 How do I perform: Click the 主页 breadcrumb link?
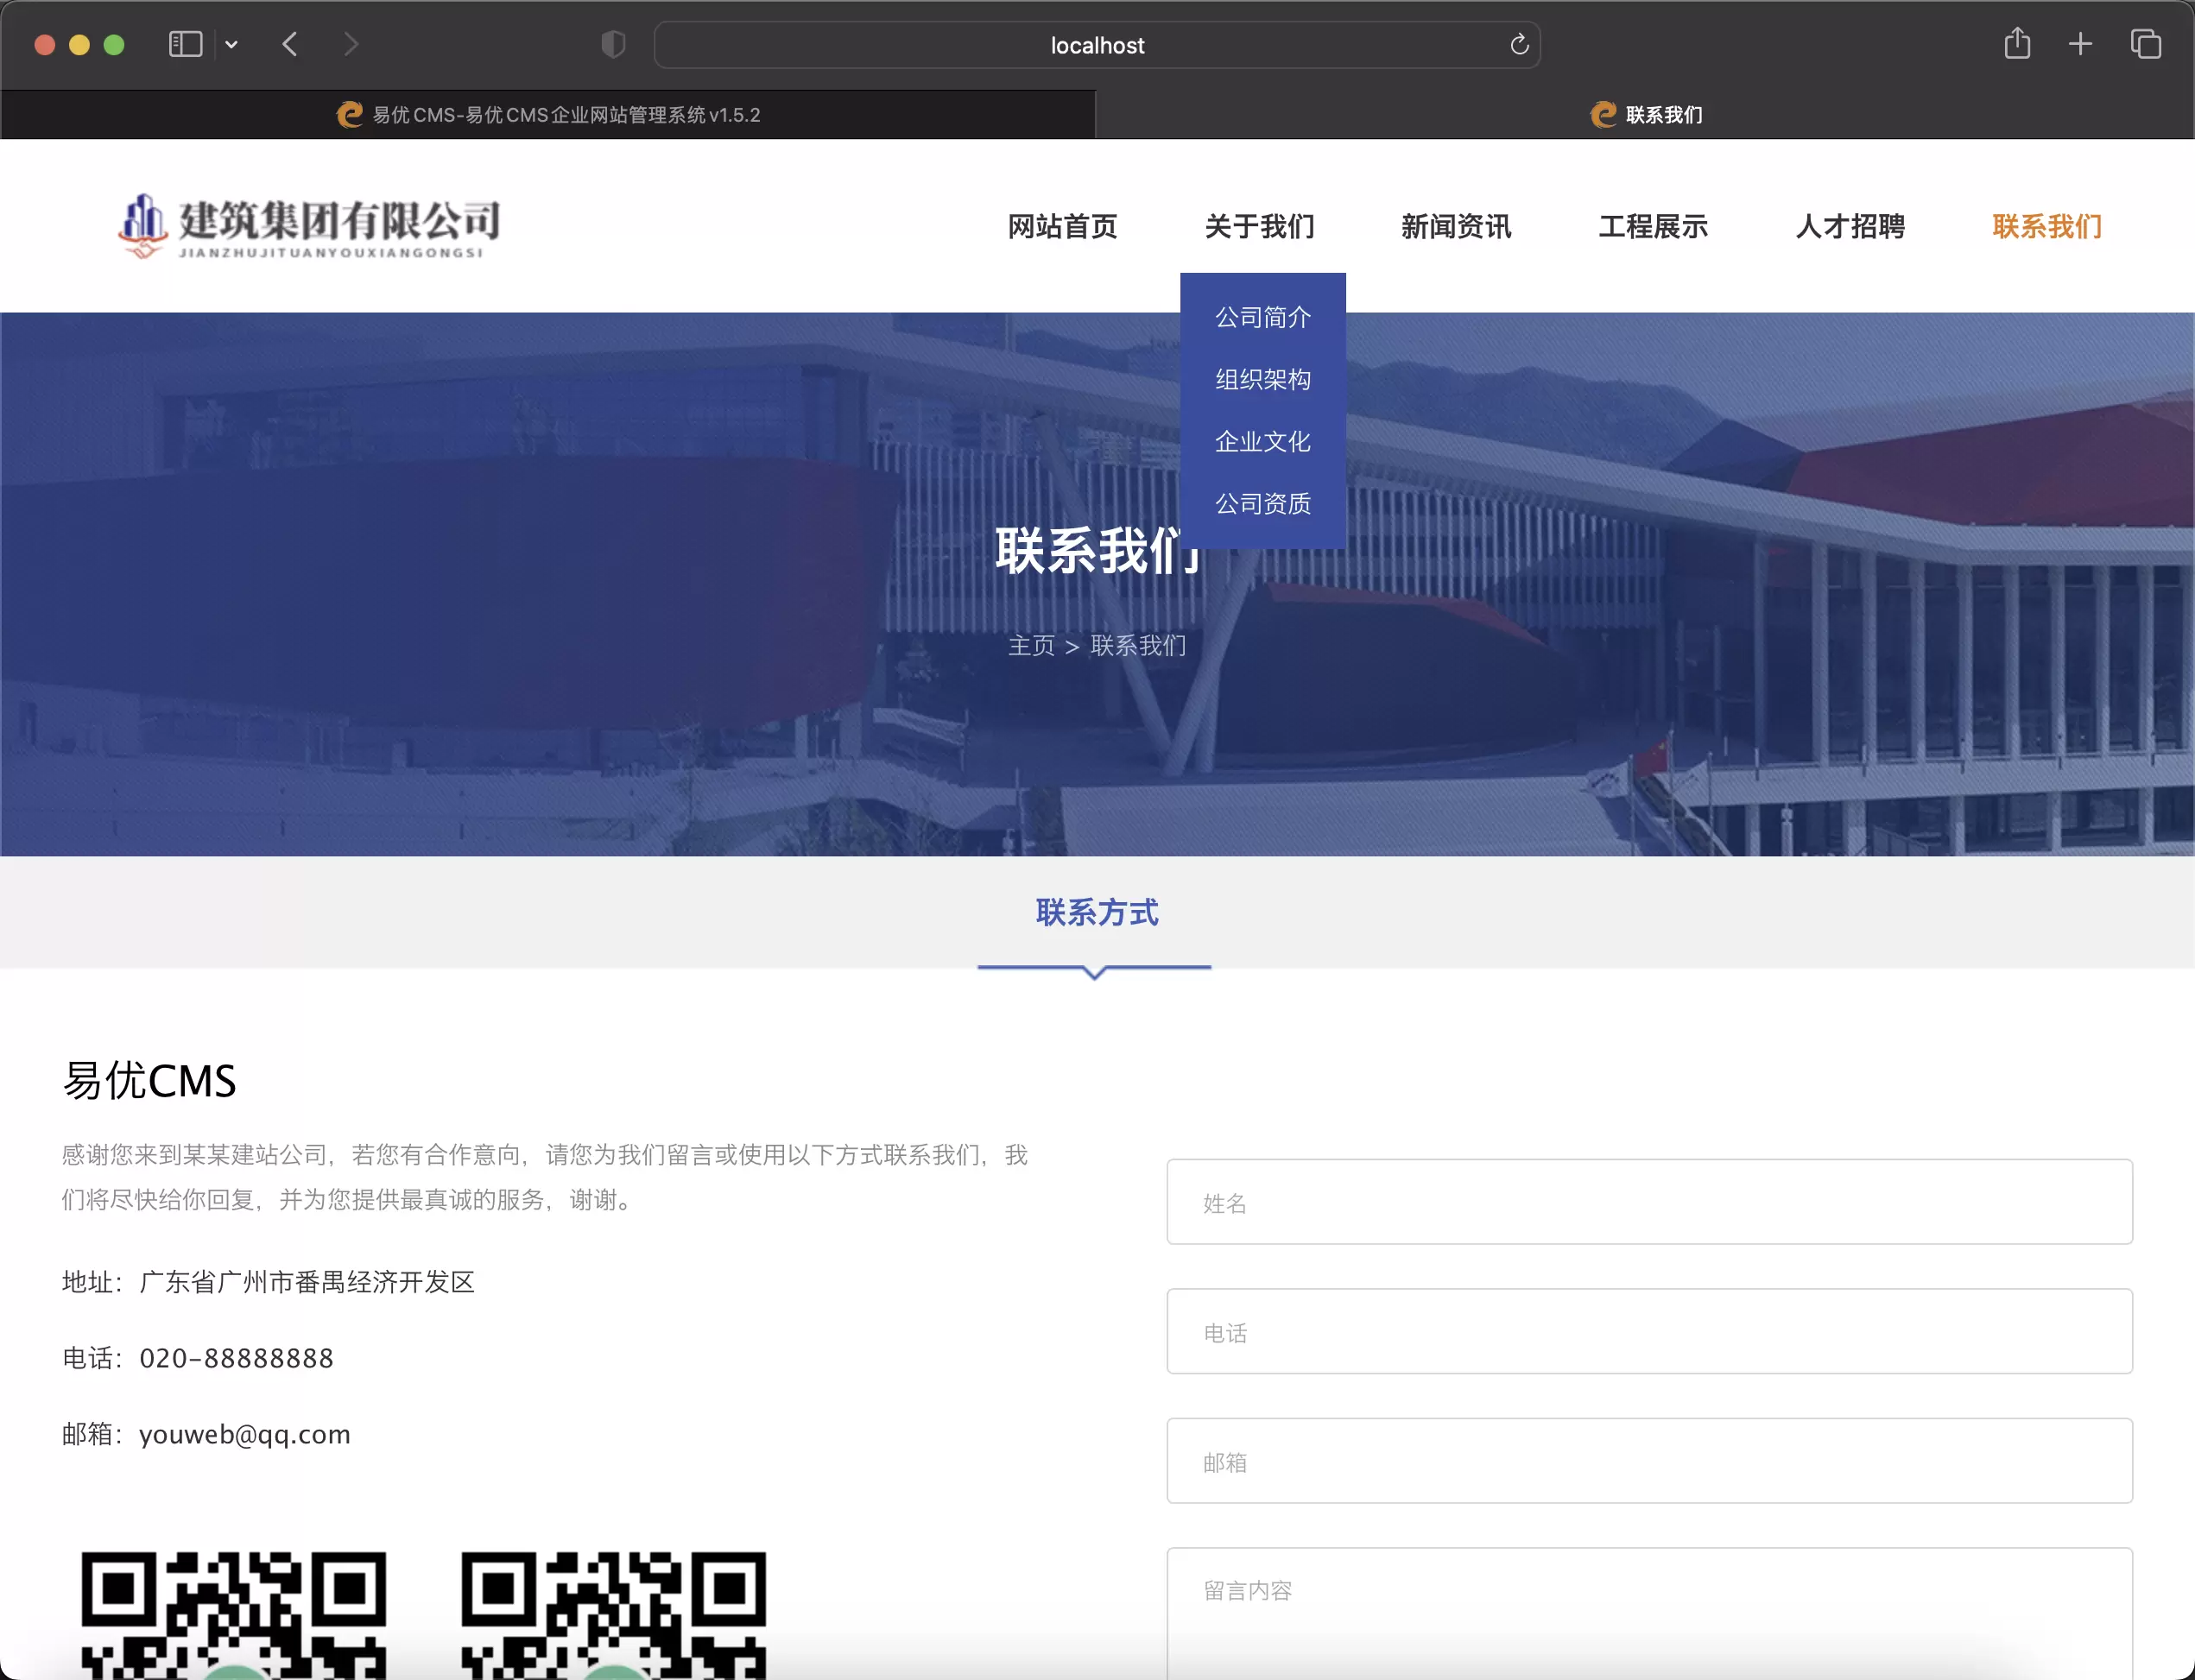pos(1031,645)
